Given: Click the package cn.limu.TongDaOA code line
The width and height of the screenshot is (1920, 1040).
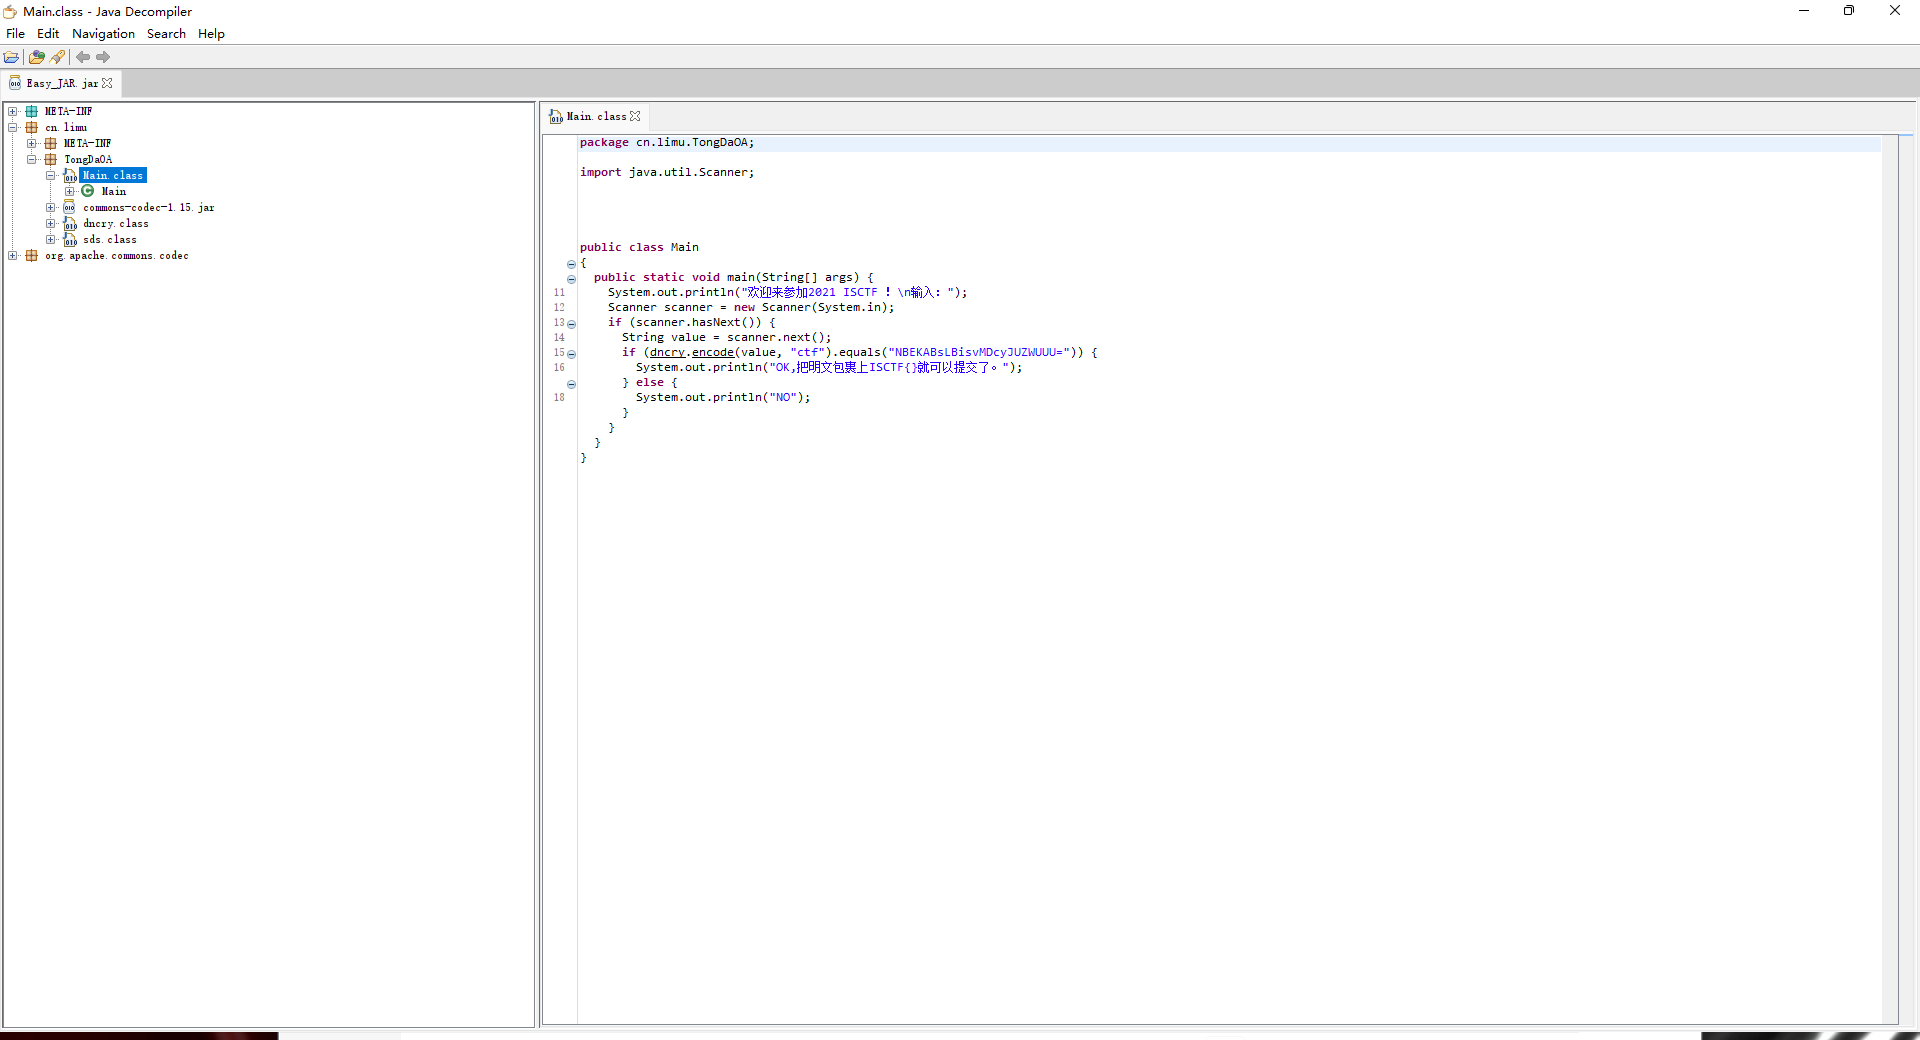Looking at the screenshot, I should pos(667,142).
